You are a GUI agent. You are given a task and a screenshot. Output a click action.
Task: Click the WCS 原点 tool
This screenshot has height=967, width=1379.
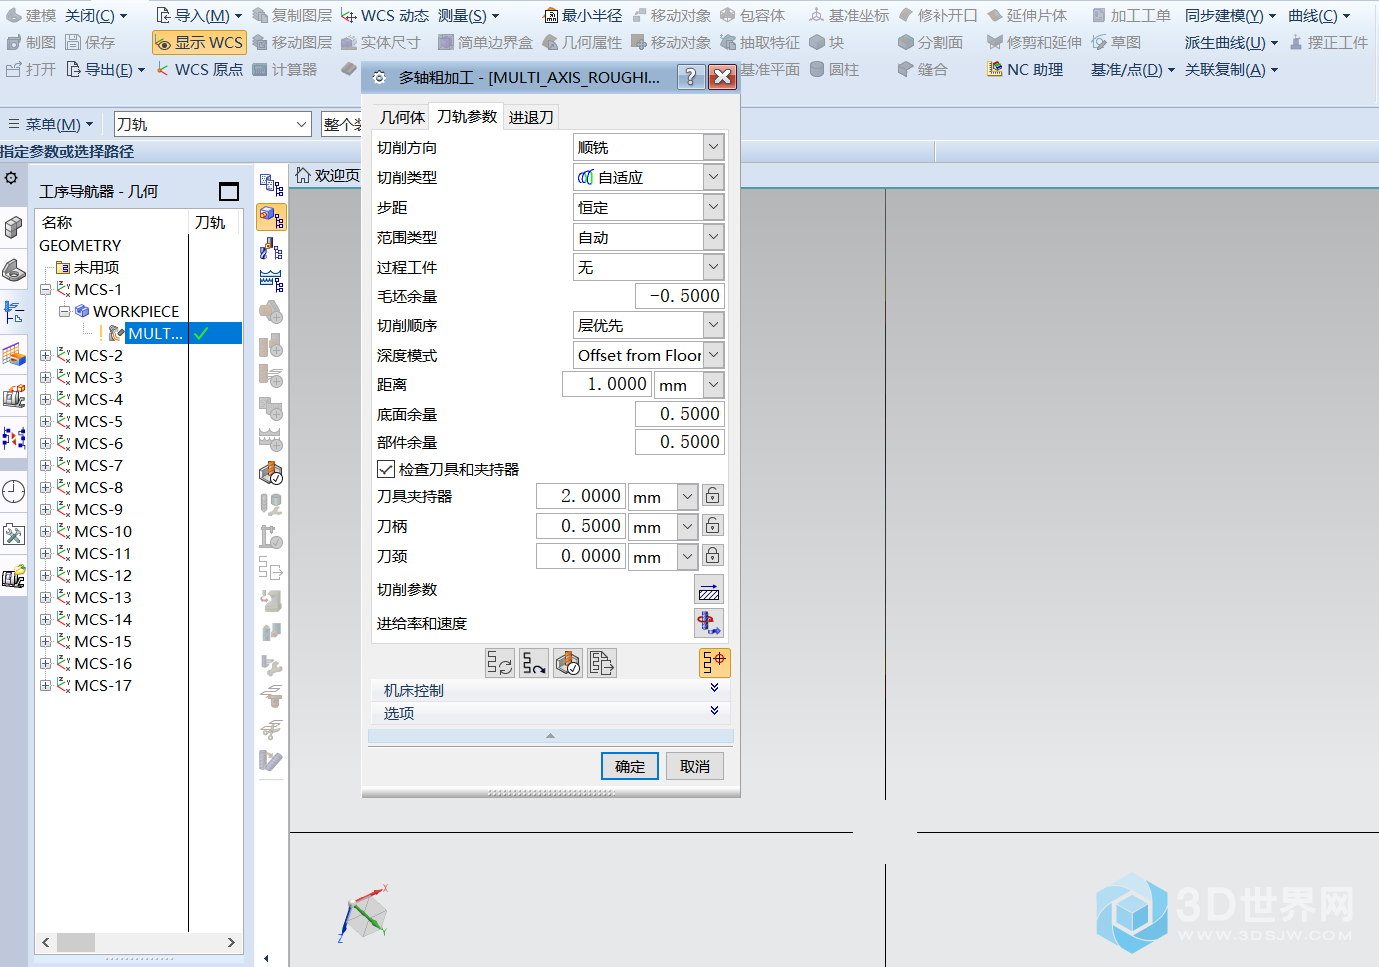199,69
